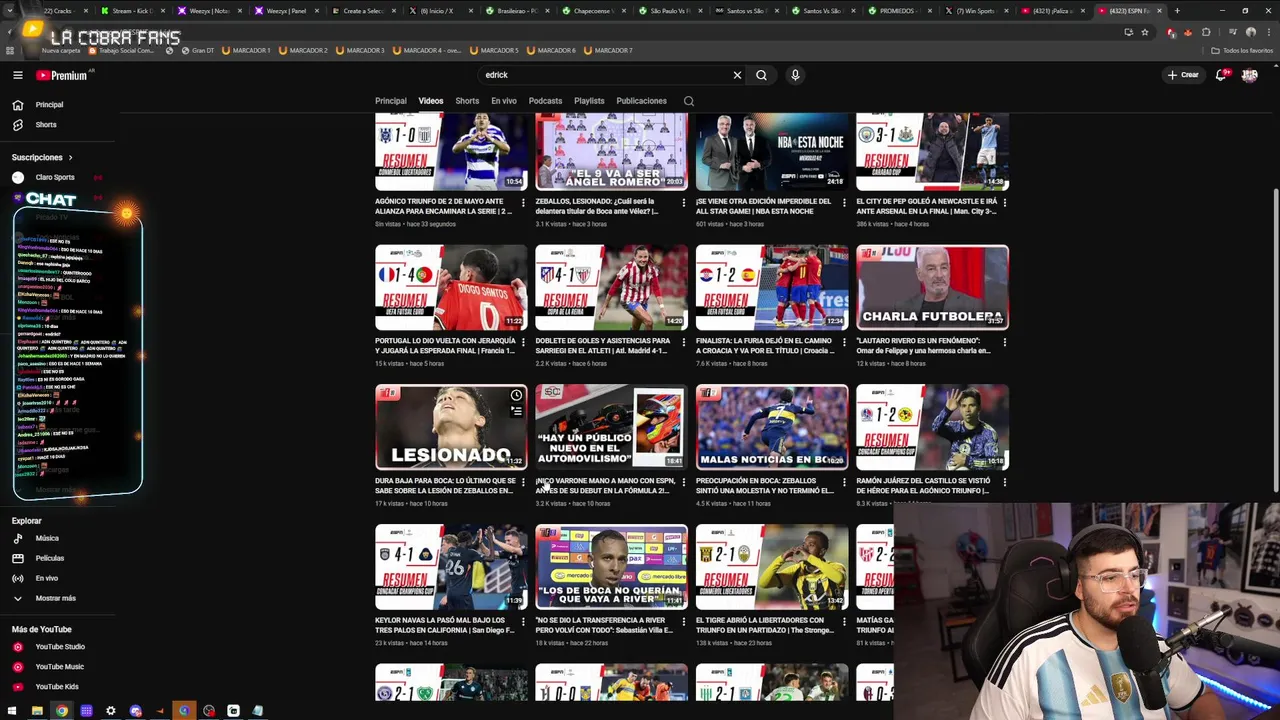Play the MALAS NOTICIAS EN BOCA thumbnail
This screenshot has width=1280, height=720.
772,427
